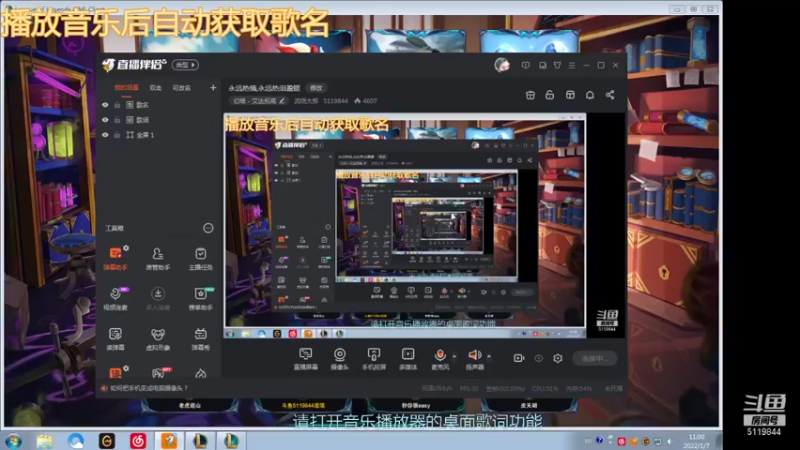The height and width of the screenshot is (450, 800).
Task: Toggle the lock on the 全屏 1 source
Action: click(x=117, y=135)
